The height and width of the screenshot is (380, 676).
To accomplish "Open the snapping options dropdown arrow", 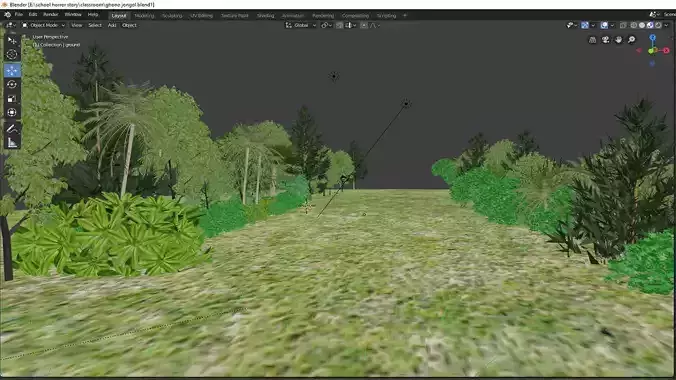I will click(351, 25).
